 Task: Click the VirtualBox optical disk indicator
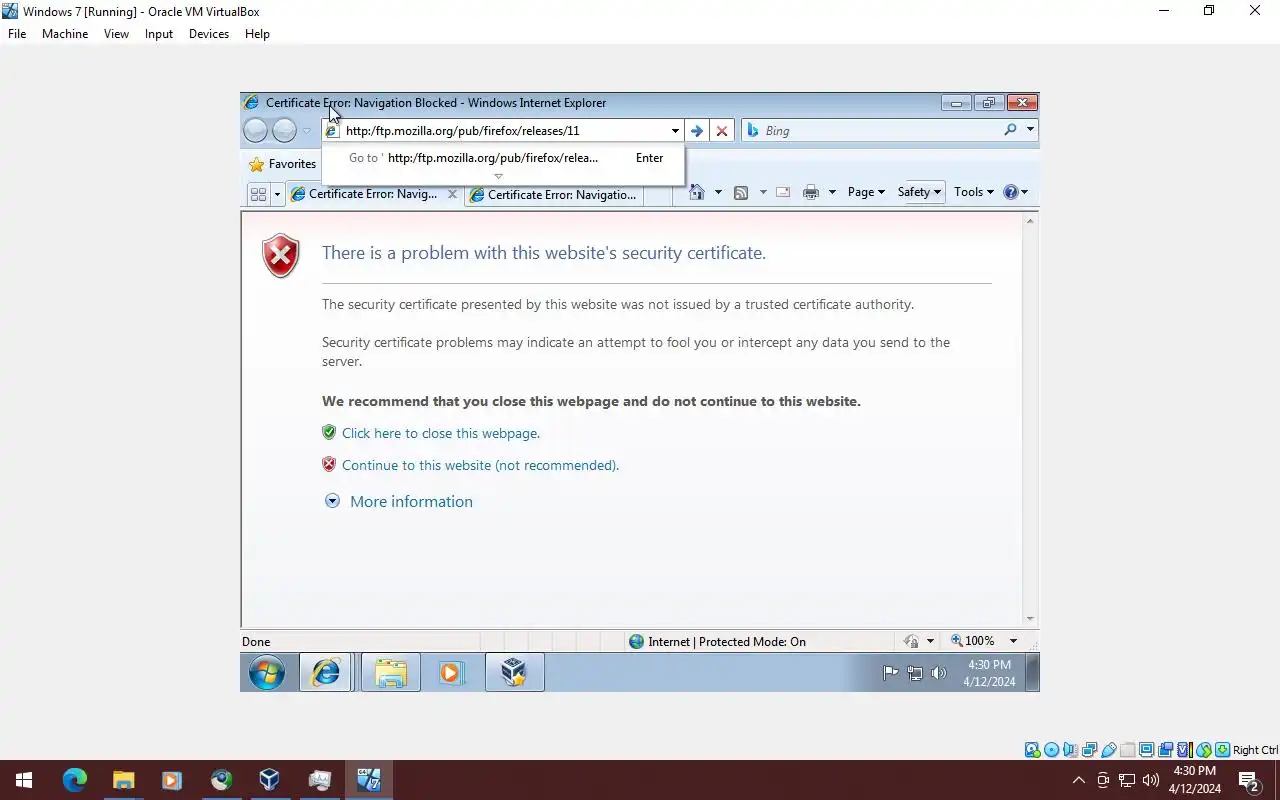click(1052, 750)
